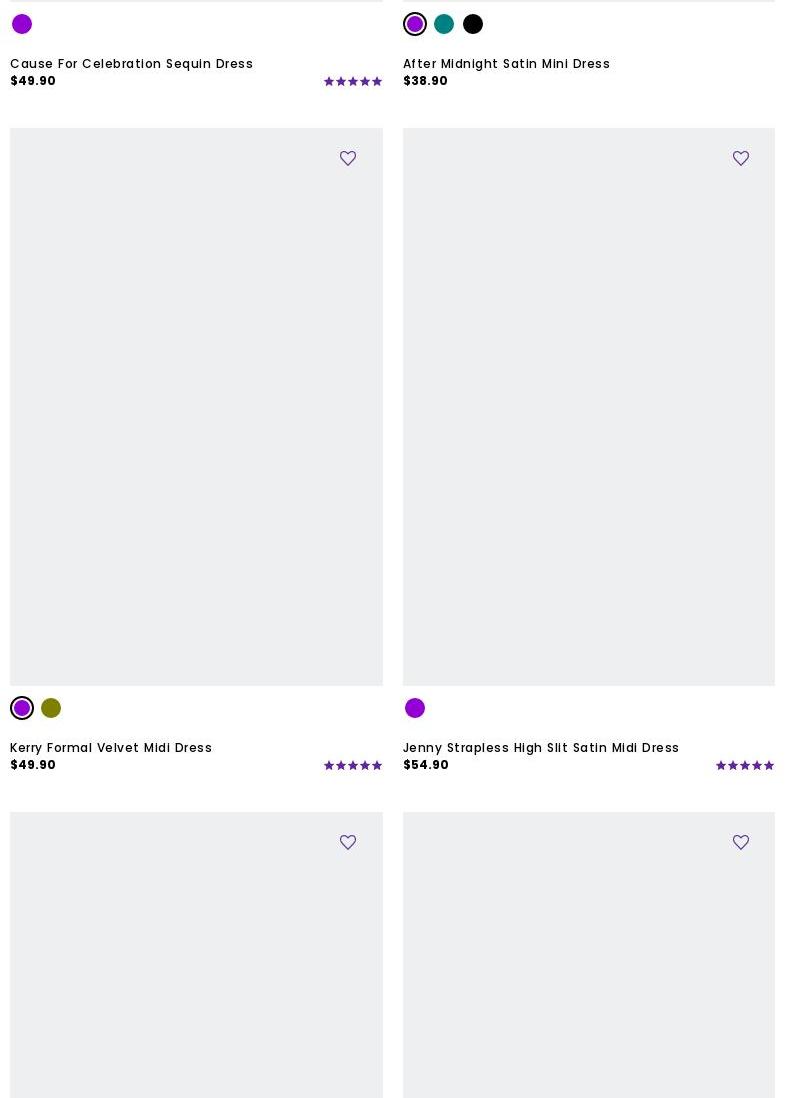Screen dimensions: 785x1098
Task: Favorite the Jenny Strapless High Slit dress
Action: click(740, 158)
